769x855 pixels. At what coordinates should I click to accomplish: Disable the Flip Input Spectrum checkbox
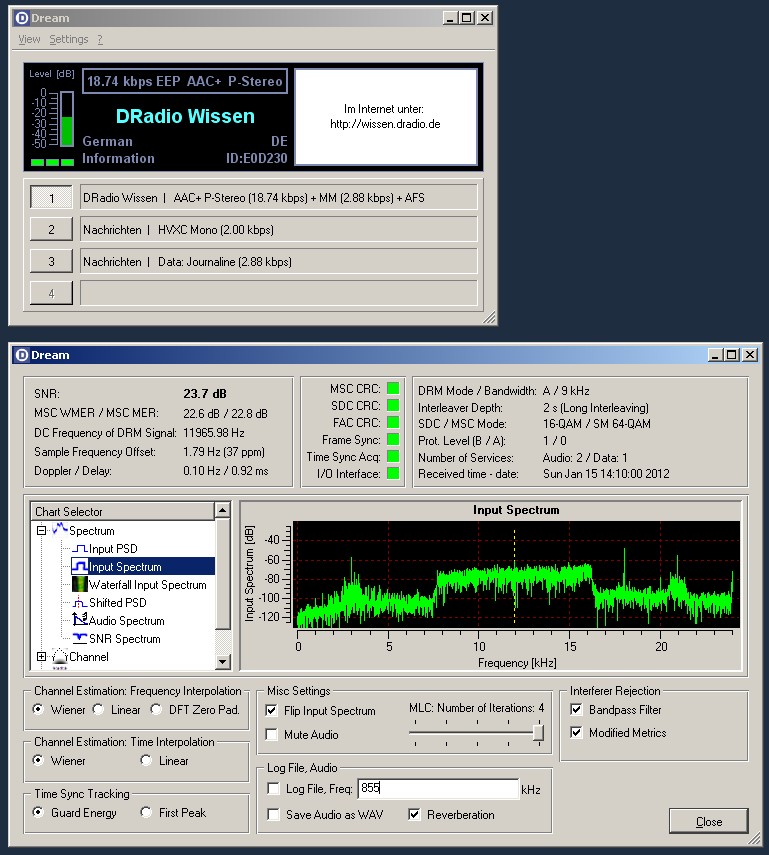[x=272, y=711]
